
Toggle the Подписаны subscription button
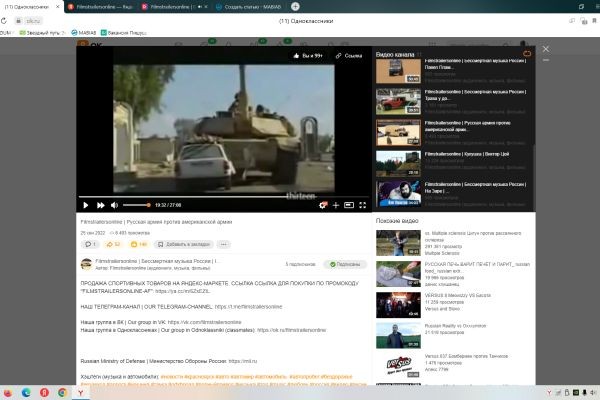pos(345,264)
